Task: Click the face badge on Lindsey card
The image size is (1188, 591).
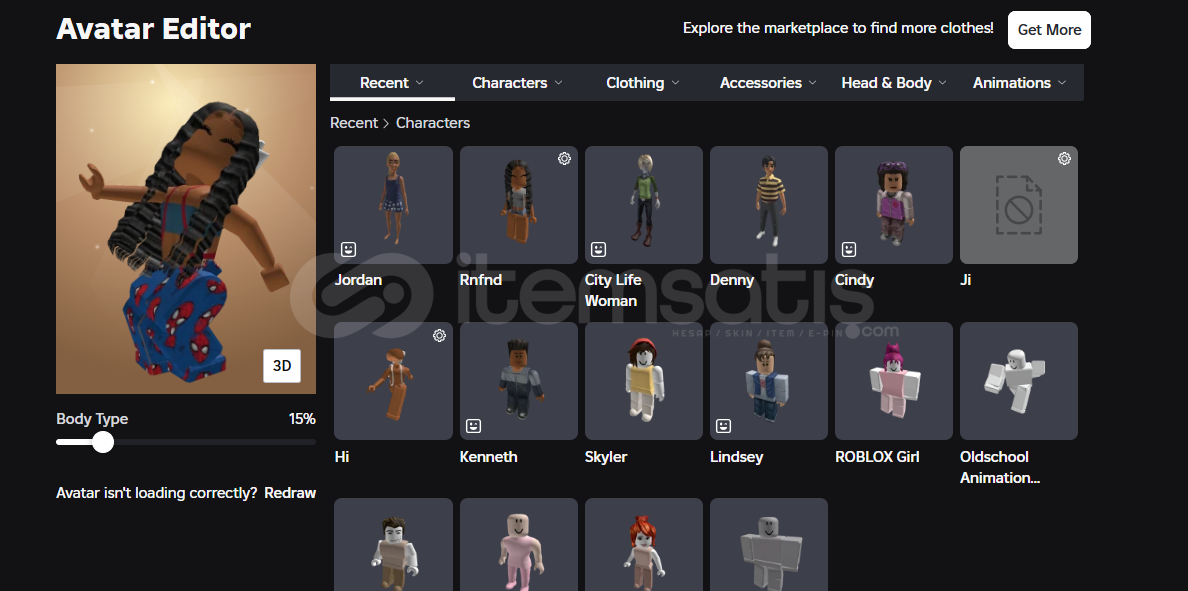Action: (x=724, y=426)
